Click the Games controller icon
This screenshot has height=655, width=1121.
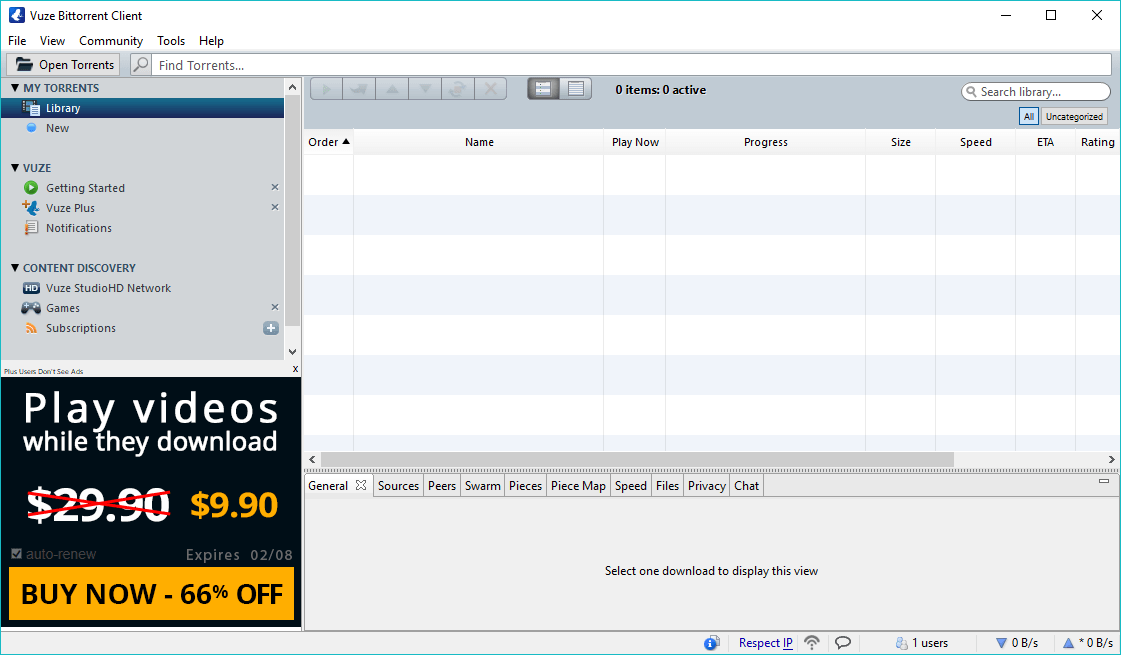pyautogui.click(x=31, y=308)
